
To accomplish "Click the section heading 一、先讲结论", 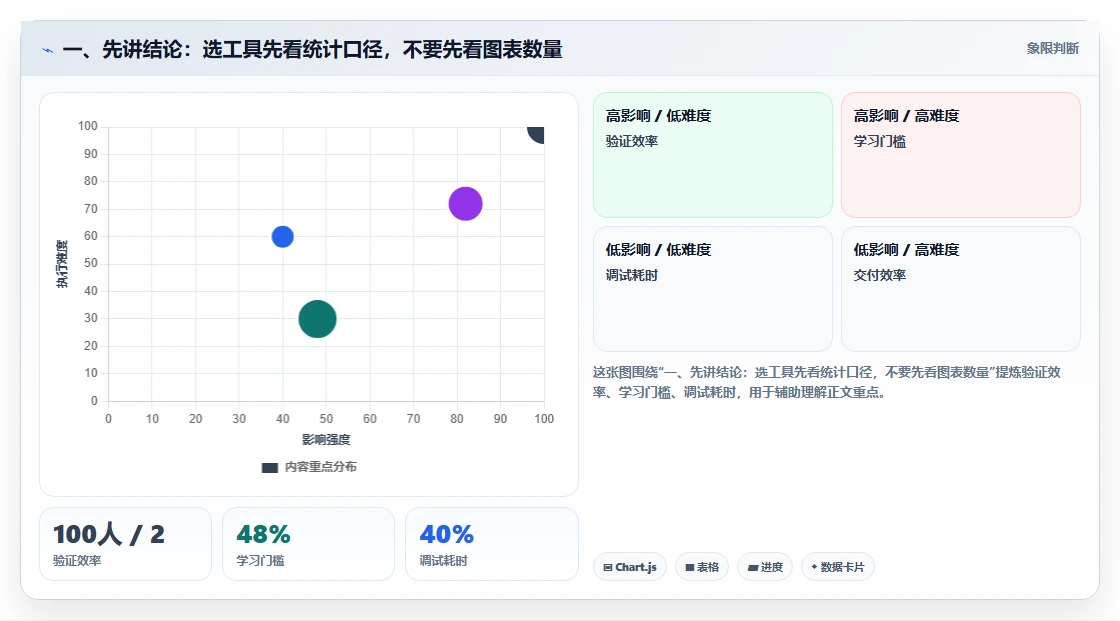I will (x=312, y=49).
